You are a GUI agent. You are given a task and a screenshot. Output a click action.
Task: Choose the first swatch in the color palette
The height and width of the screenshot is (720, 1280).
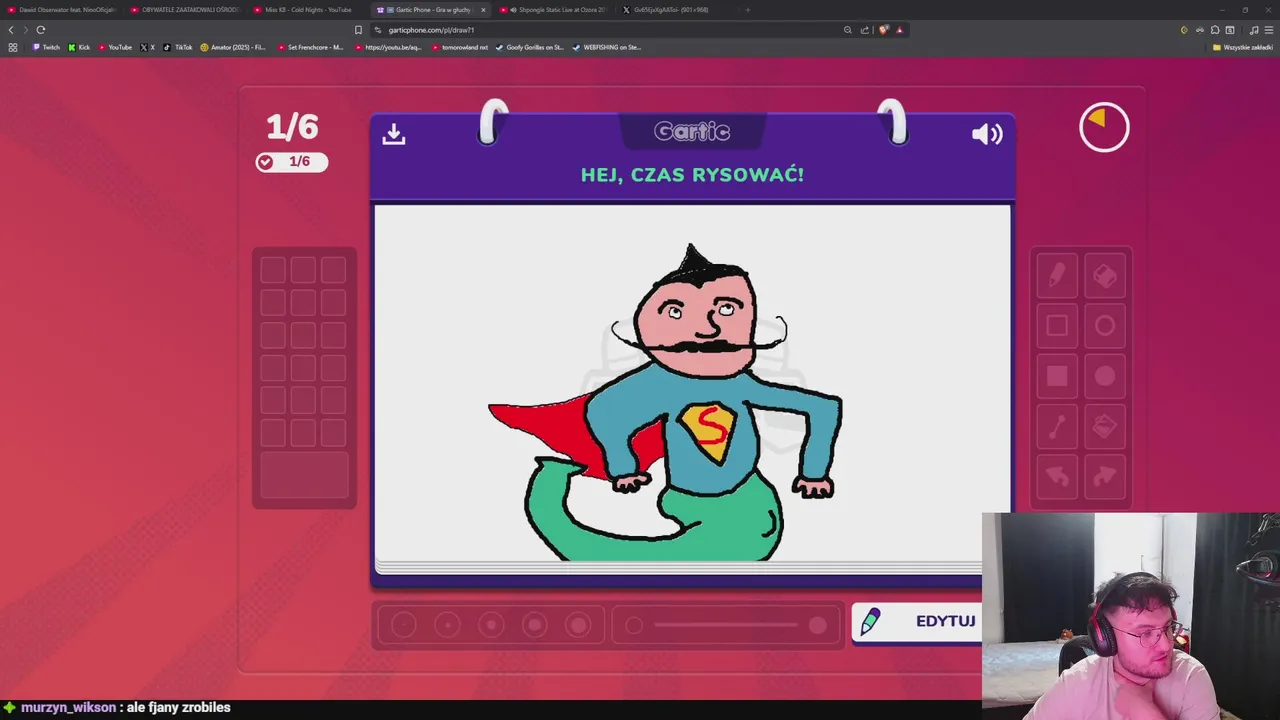[273, 270]
